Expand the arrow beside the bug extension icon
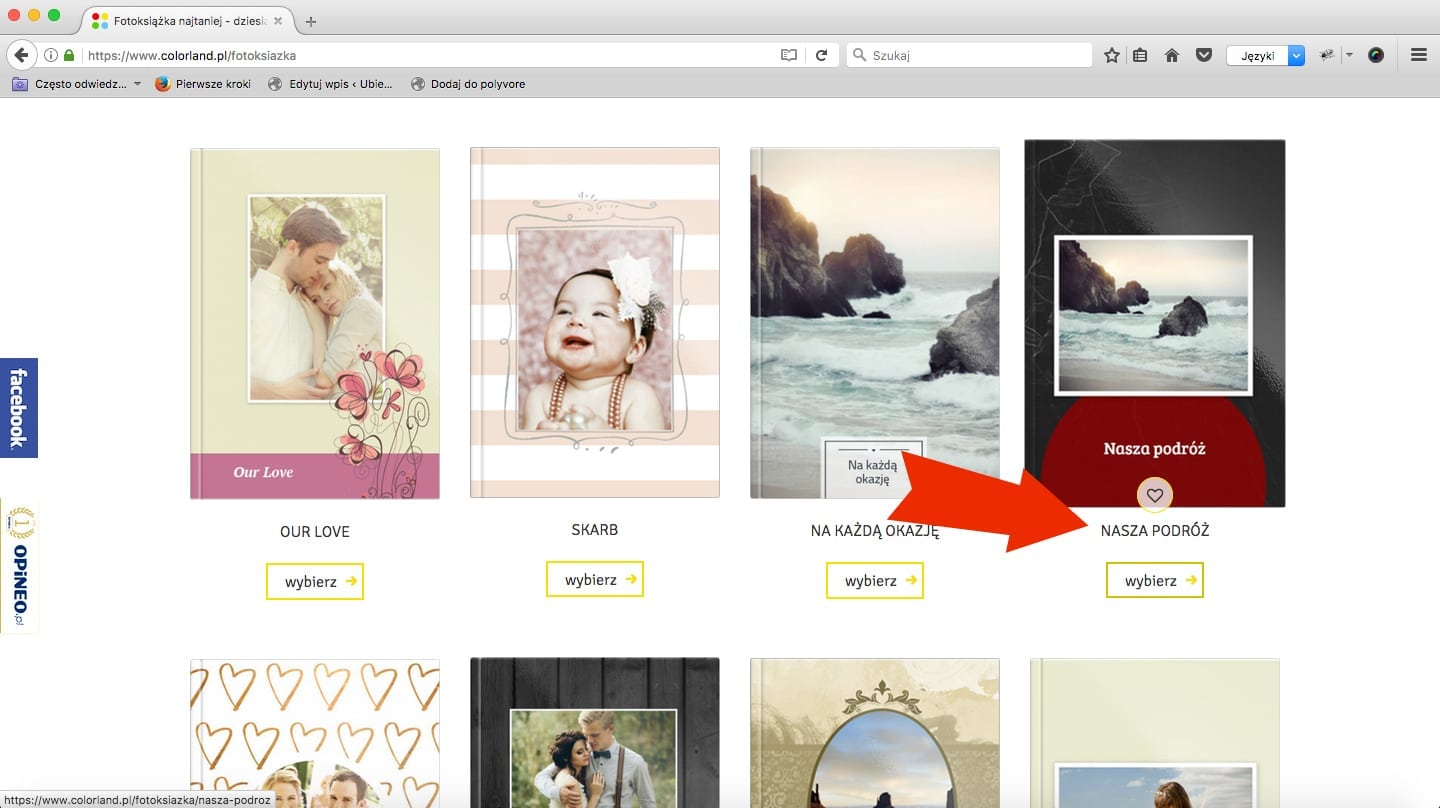The width and height of the screenshot is (1440, 808). [1348, 56]
